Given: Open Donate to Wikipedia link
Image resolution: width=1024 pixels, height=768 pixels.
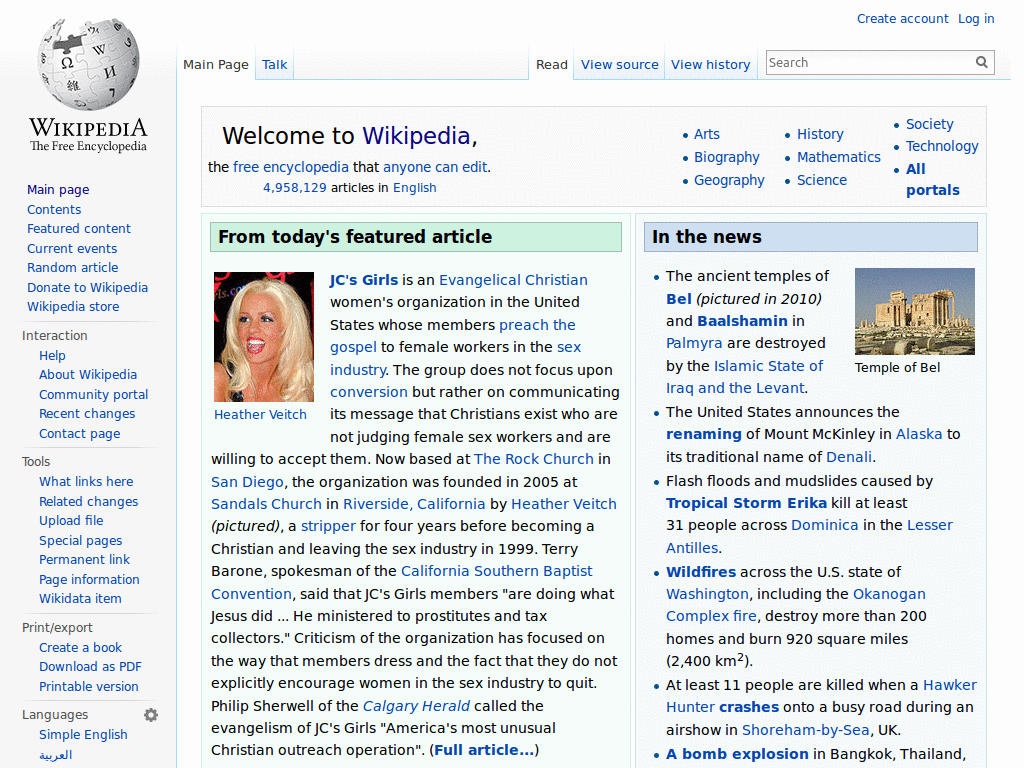Looking at the screenshot, I should (x=88, y=287).
